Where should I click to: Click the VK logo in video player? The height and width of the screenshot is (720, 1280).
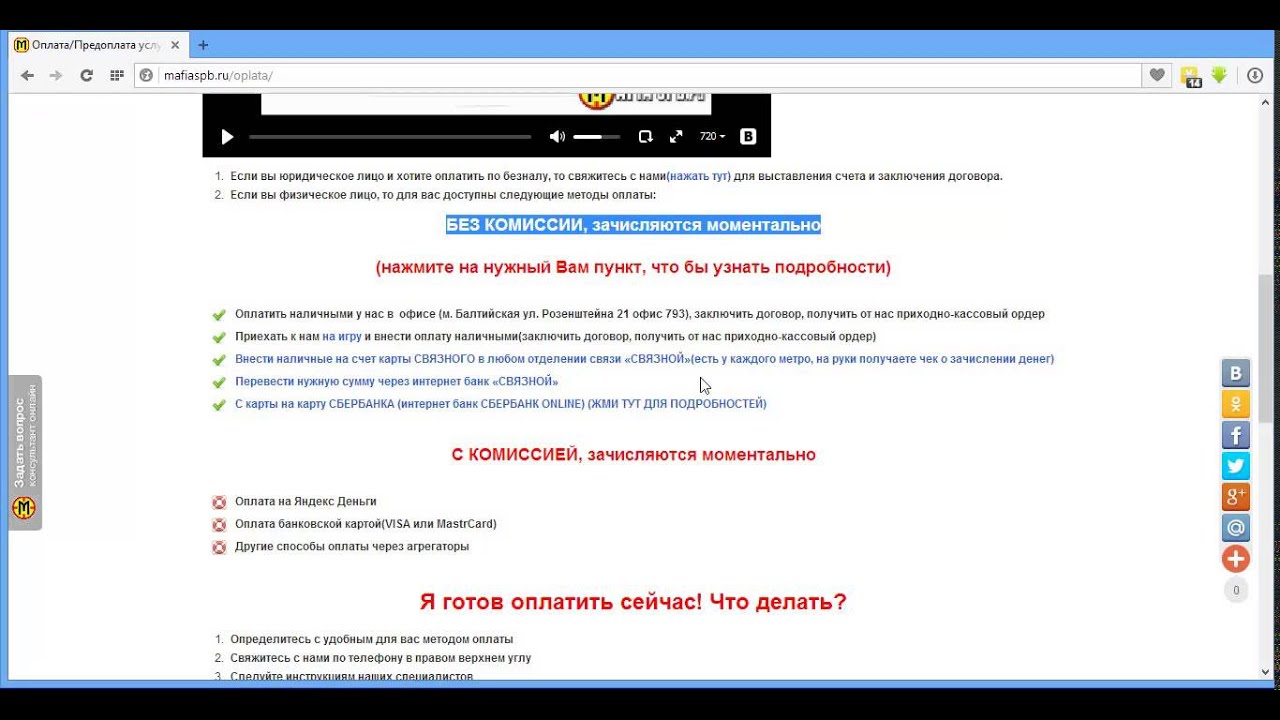pos(748,137)
